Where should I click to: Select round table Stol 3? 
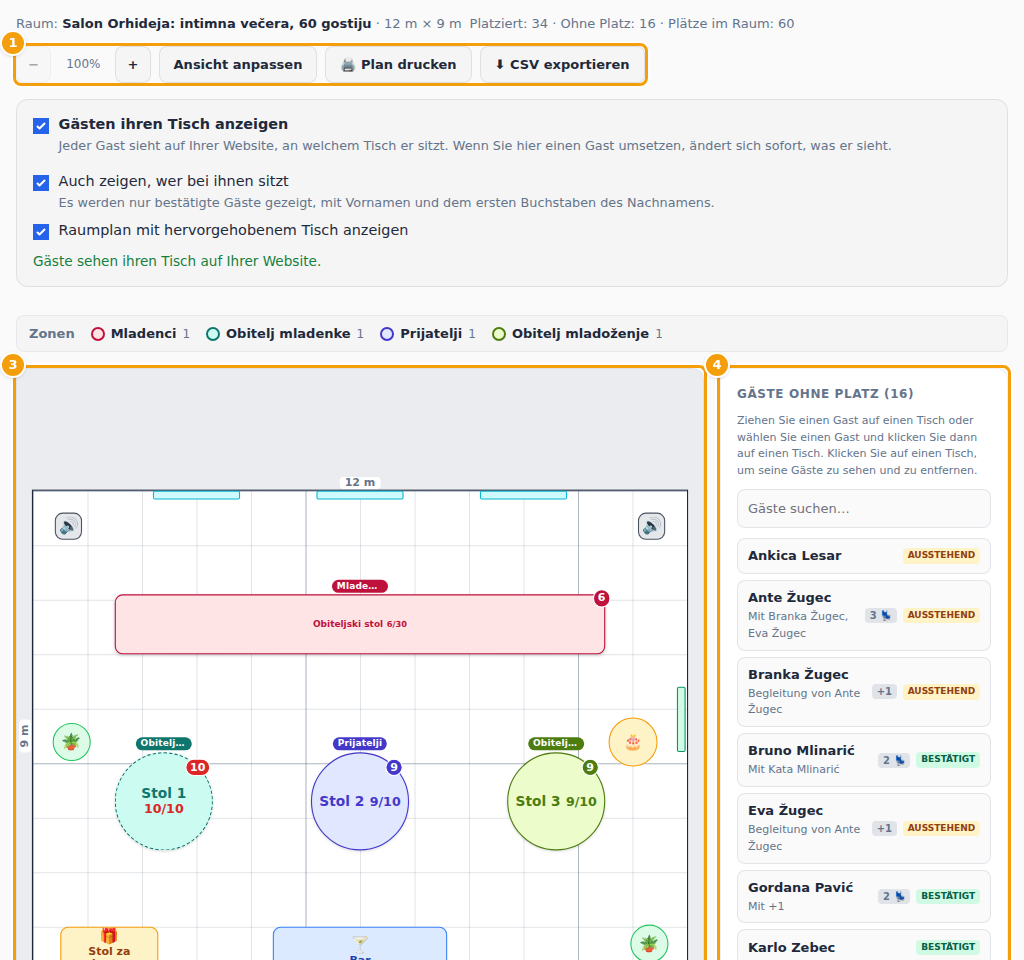pyautogui.click(x=556, y=801)
